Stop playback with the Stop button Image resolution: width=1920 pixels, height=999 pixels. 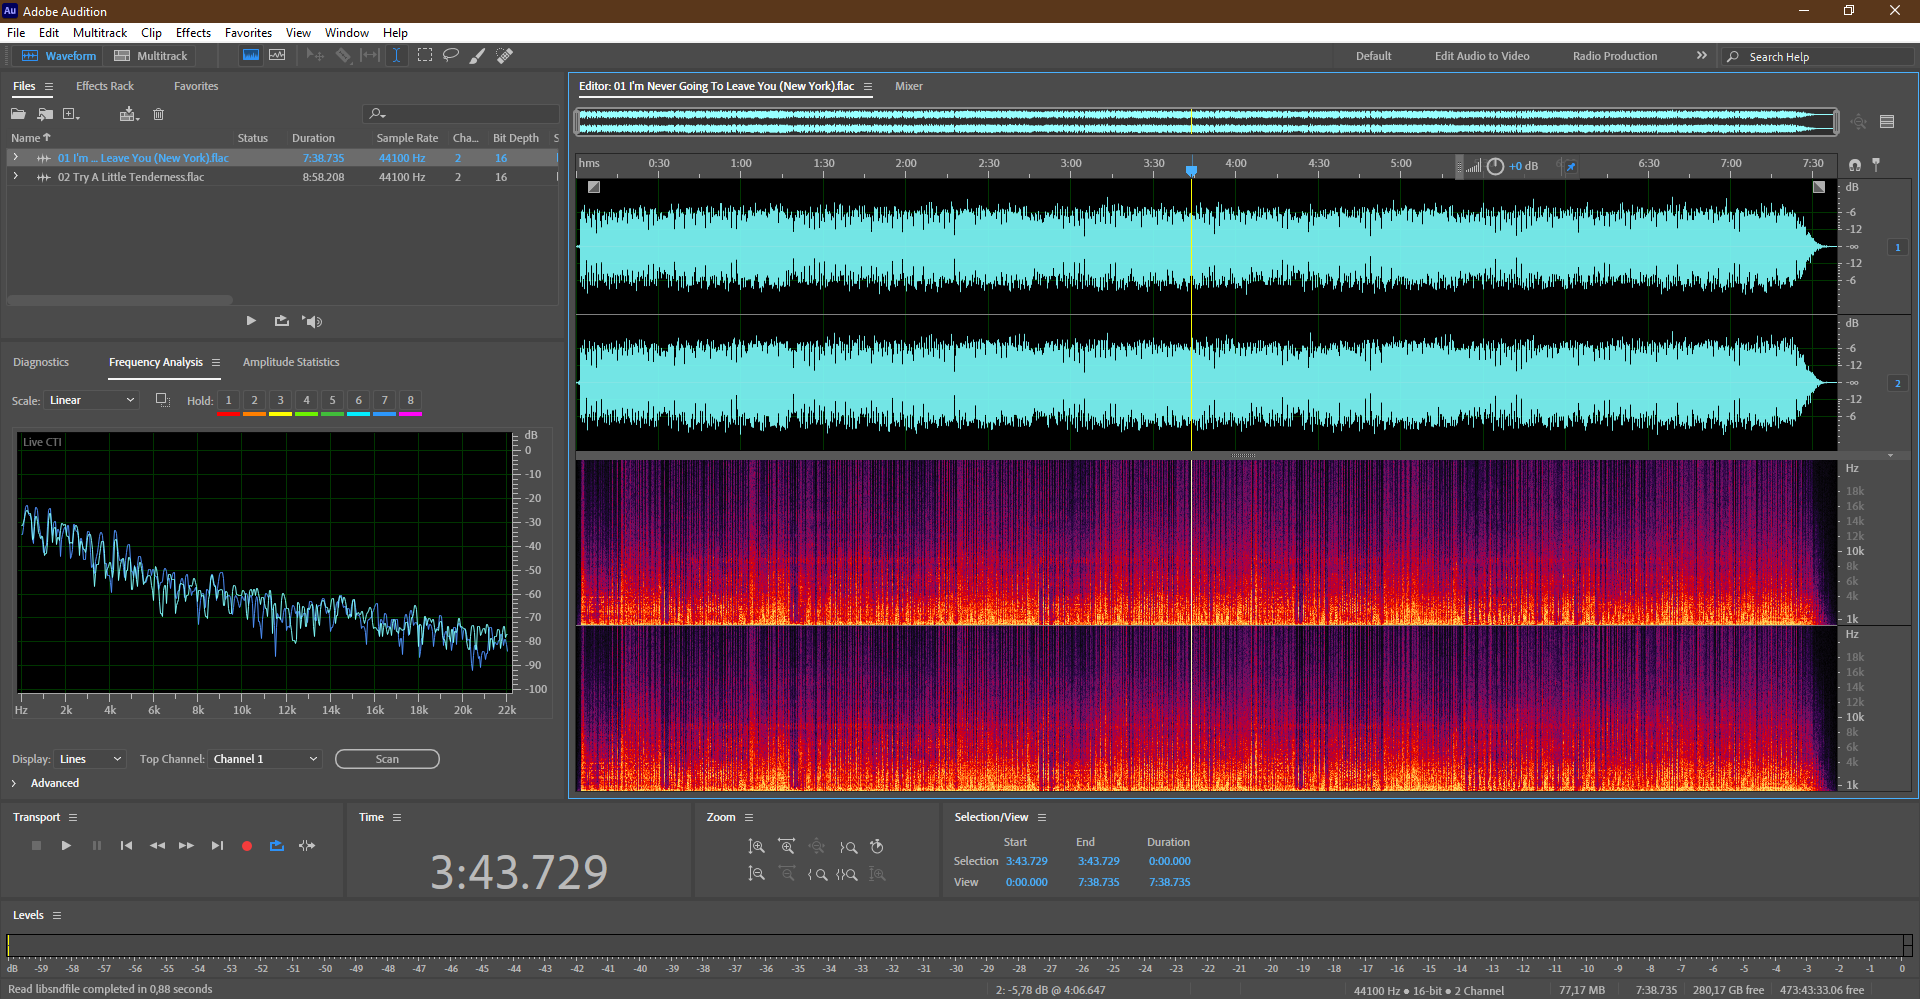[x=37, y=846]
